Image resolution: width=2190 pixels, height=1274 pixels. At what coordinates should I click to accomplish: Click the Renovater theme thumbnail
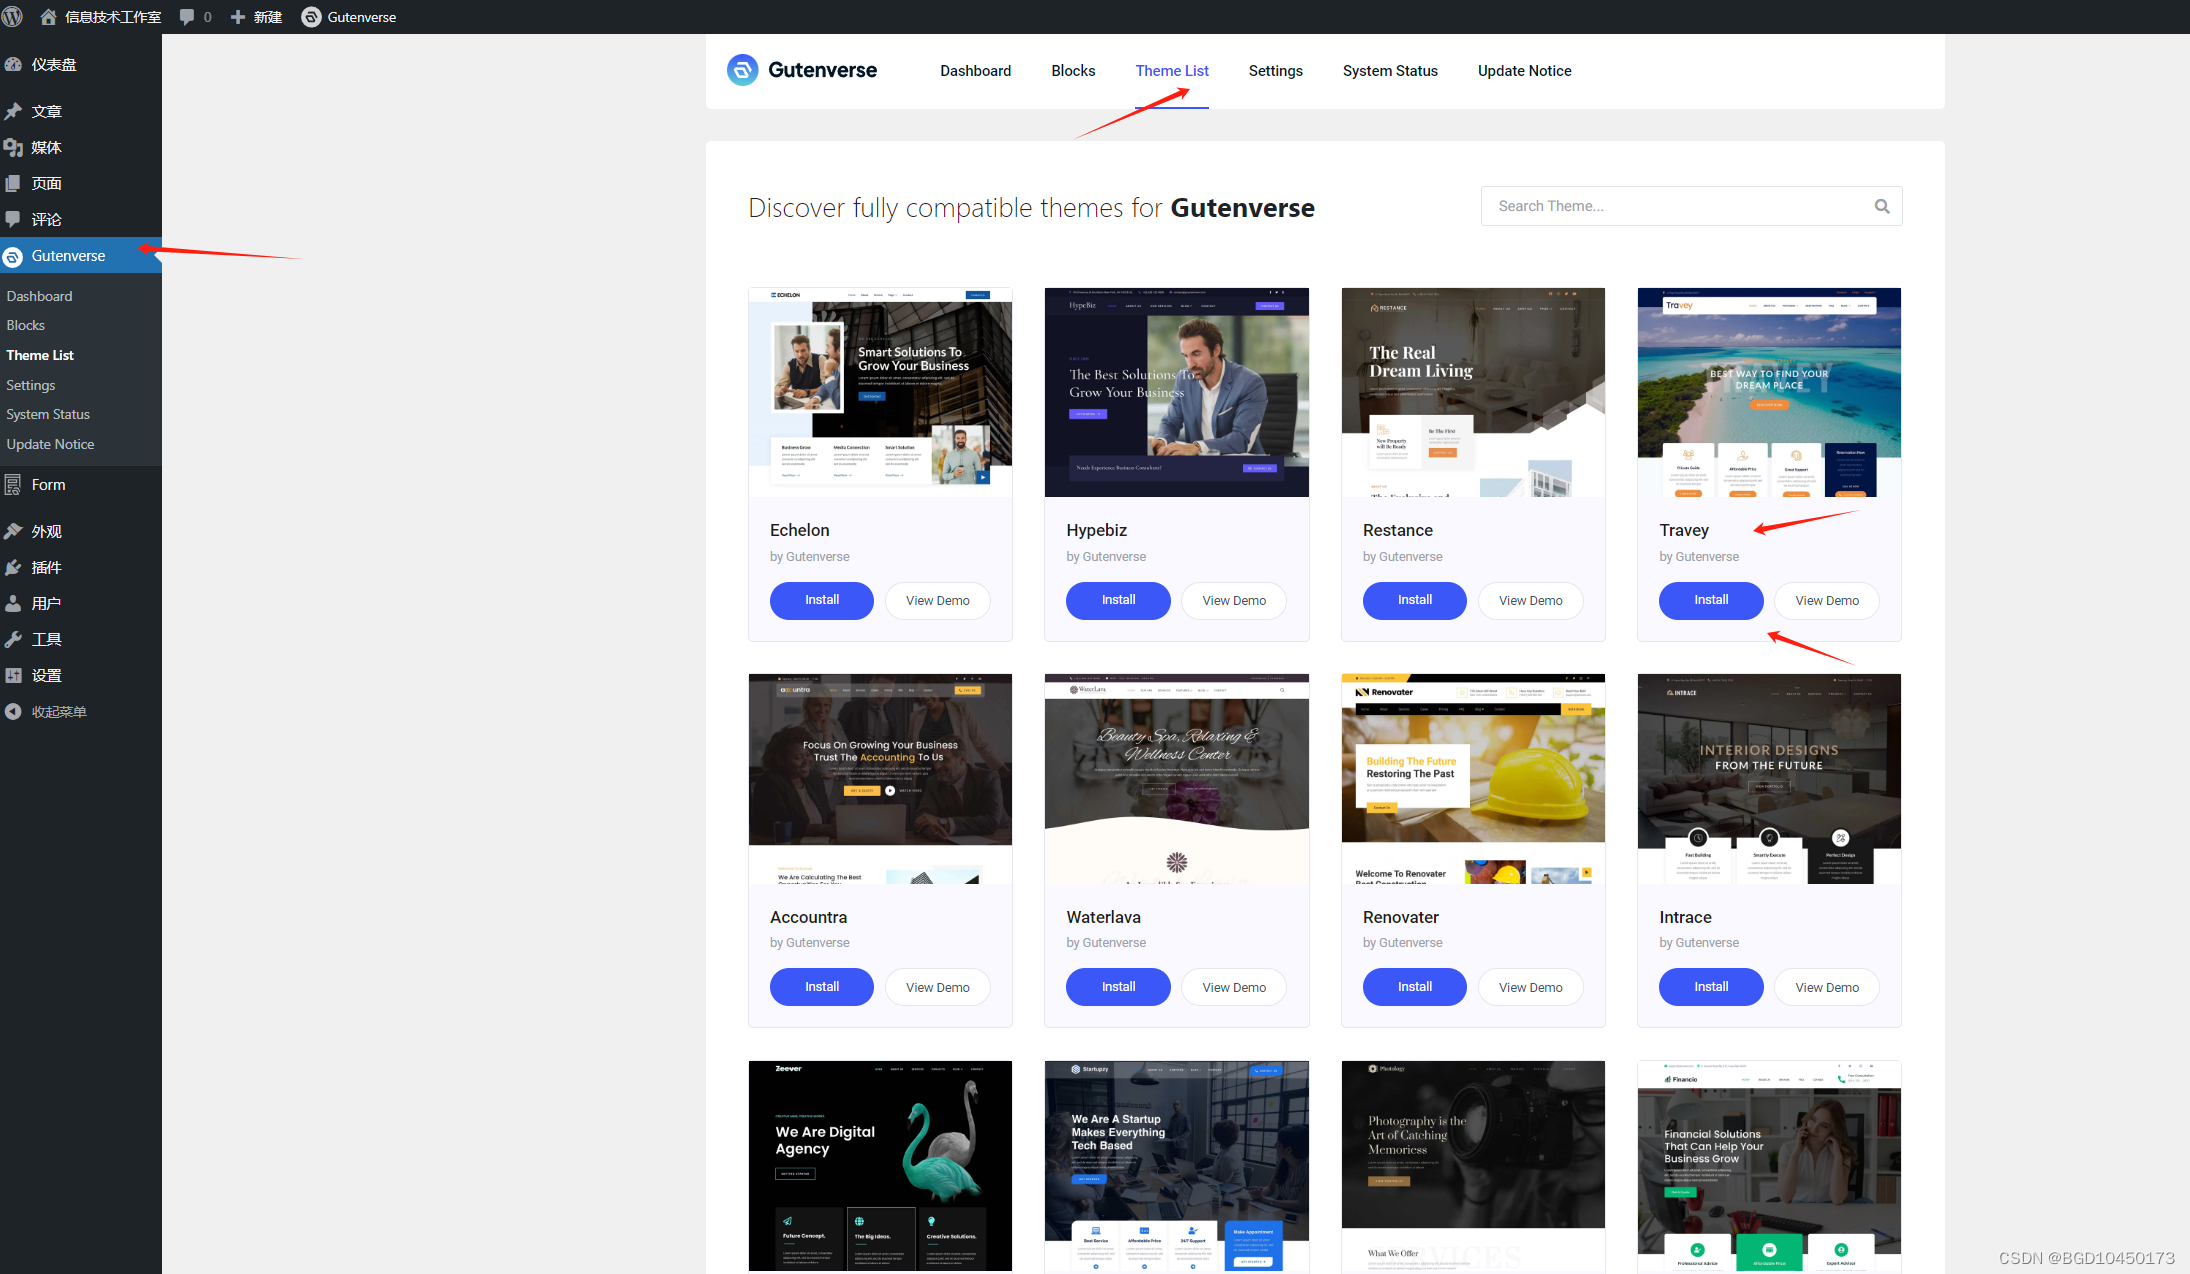tap(1472, 779)
